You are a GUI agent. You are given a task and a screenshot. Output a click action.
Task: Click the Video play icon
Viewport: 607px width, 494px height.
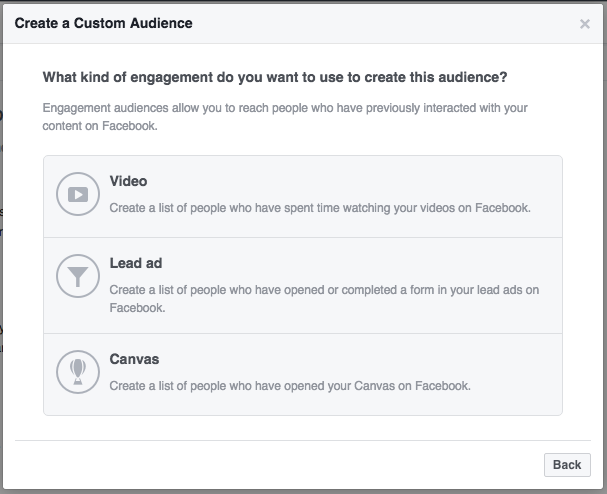77,195
